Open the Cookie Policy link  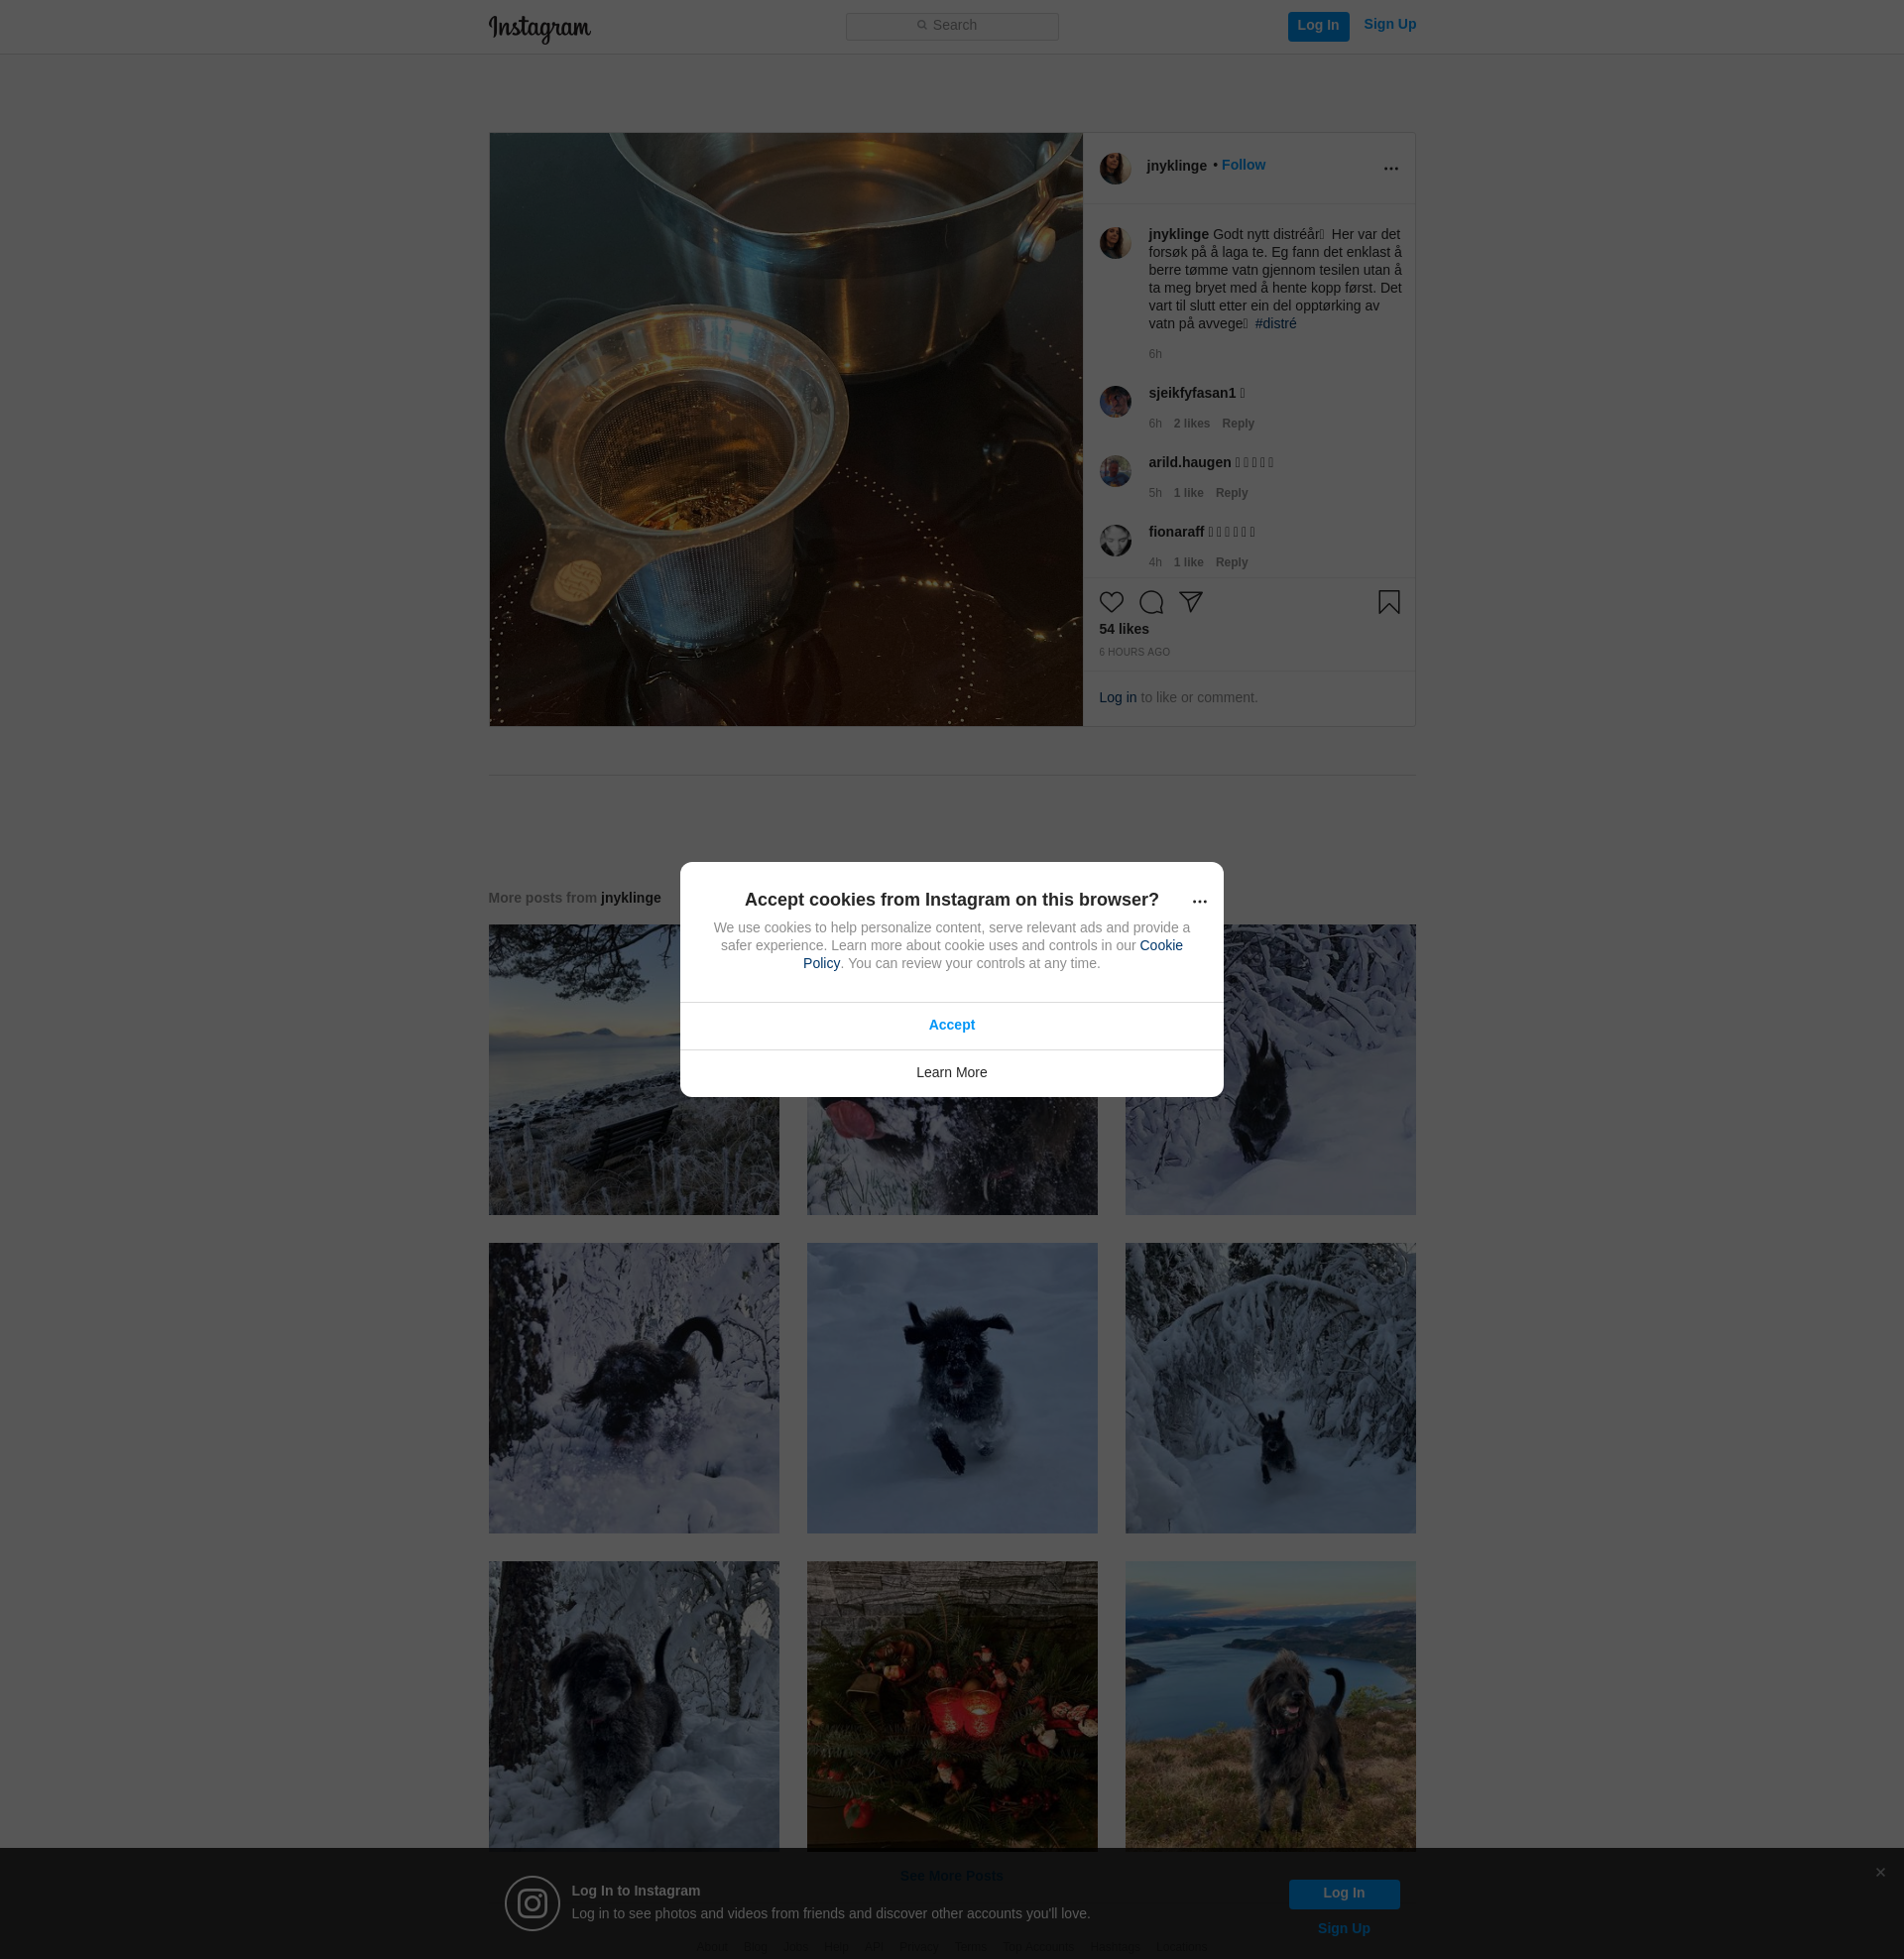point(1160,945)
